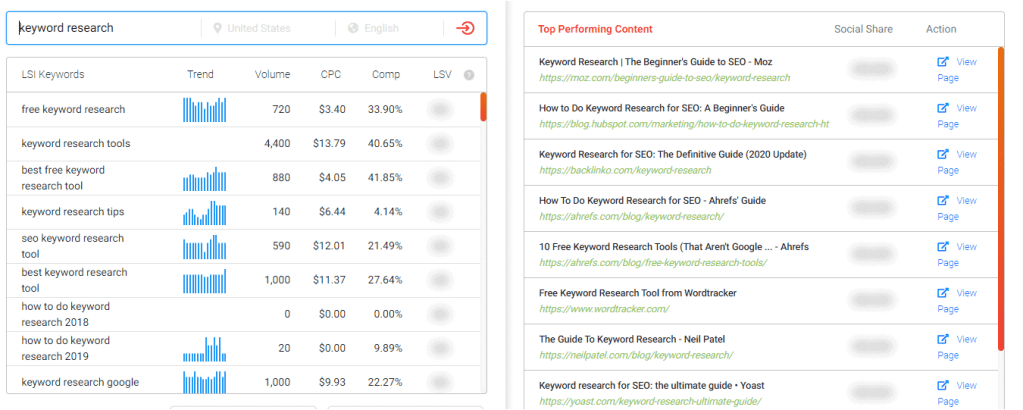Click the keyword research search field
Image resolution: width=1023 pixels, height=410 pixels.
(x=105, y=28)
